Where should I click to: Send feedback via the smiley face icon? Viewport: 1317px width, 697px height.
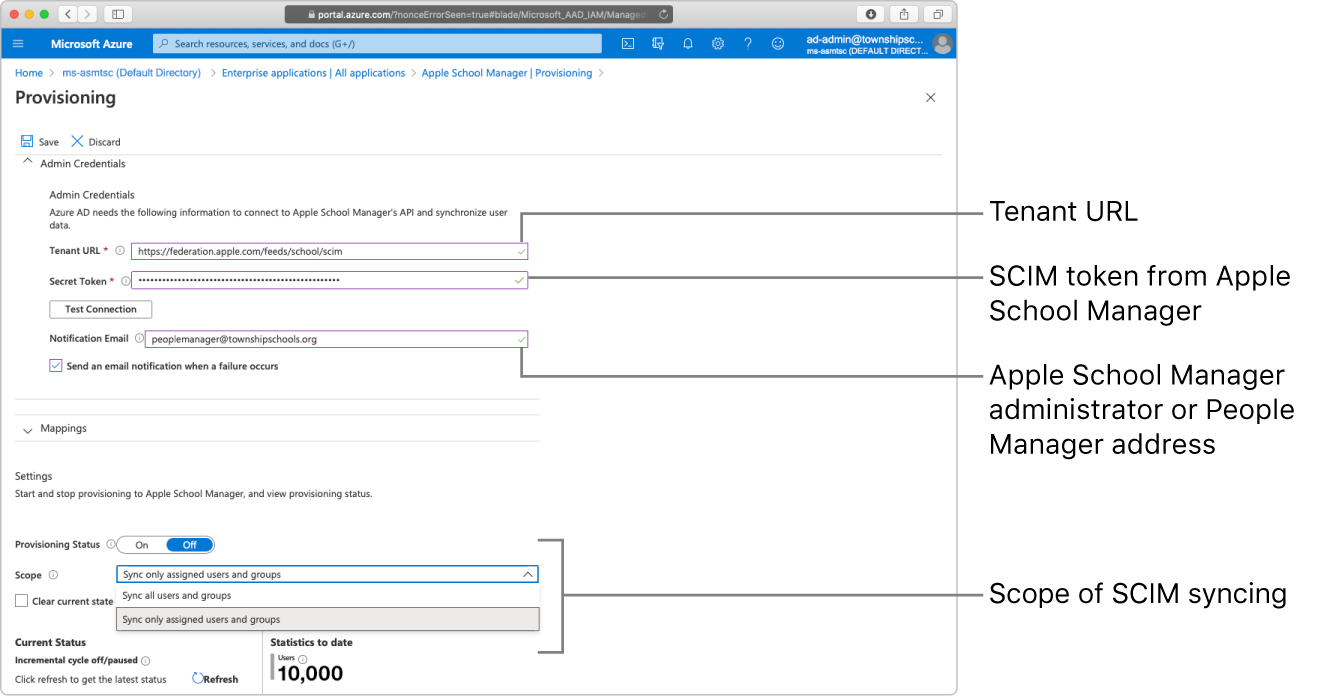(x=777, y=44)
